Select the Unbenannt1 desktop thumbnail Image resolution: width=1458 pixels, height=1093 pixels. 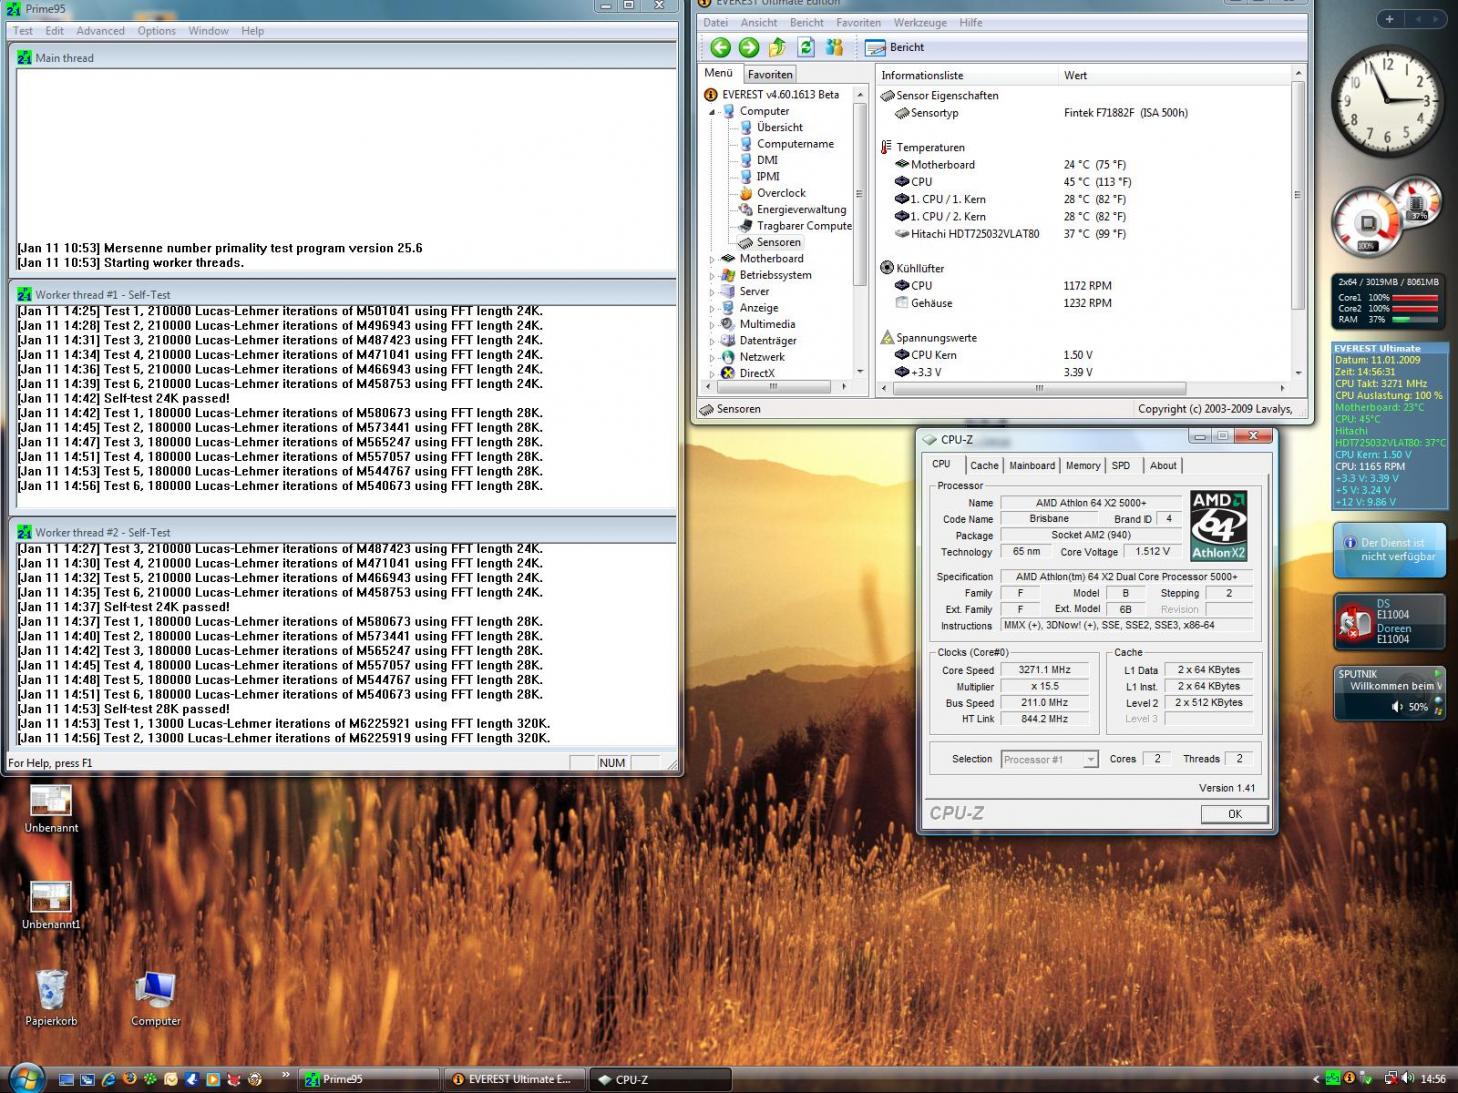(51, 897)
